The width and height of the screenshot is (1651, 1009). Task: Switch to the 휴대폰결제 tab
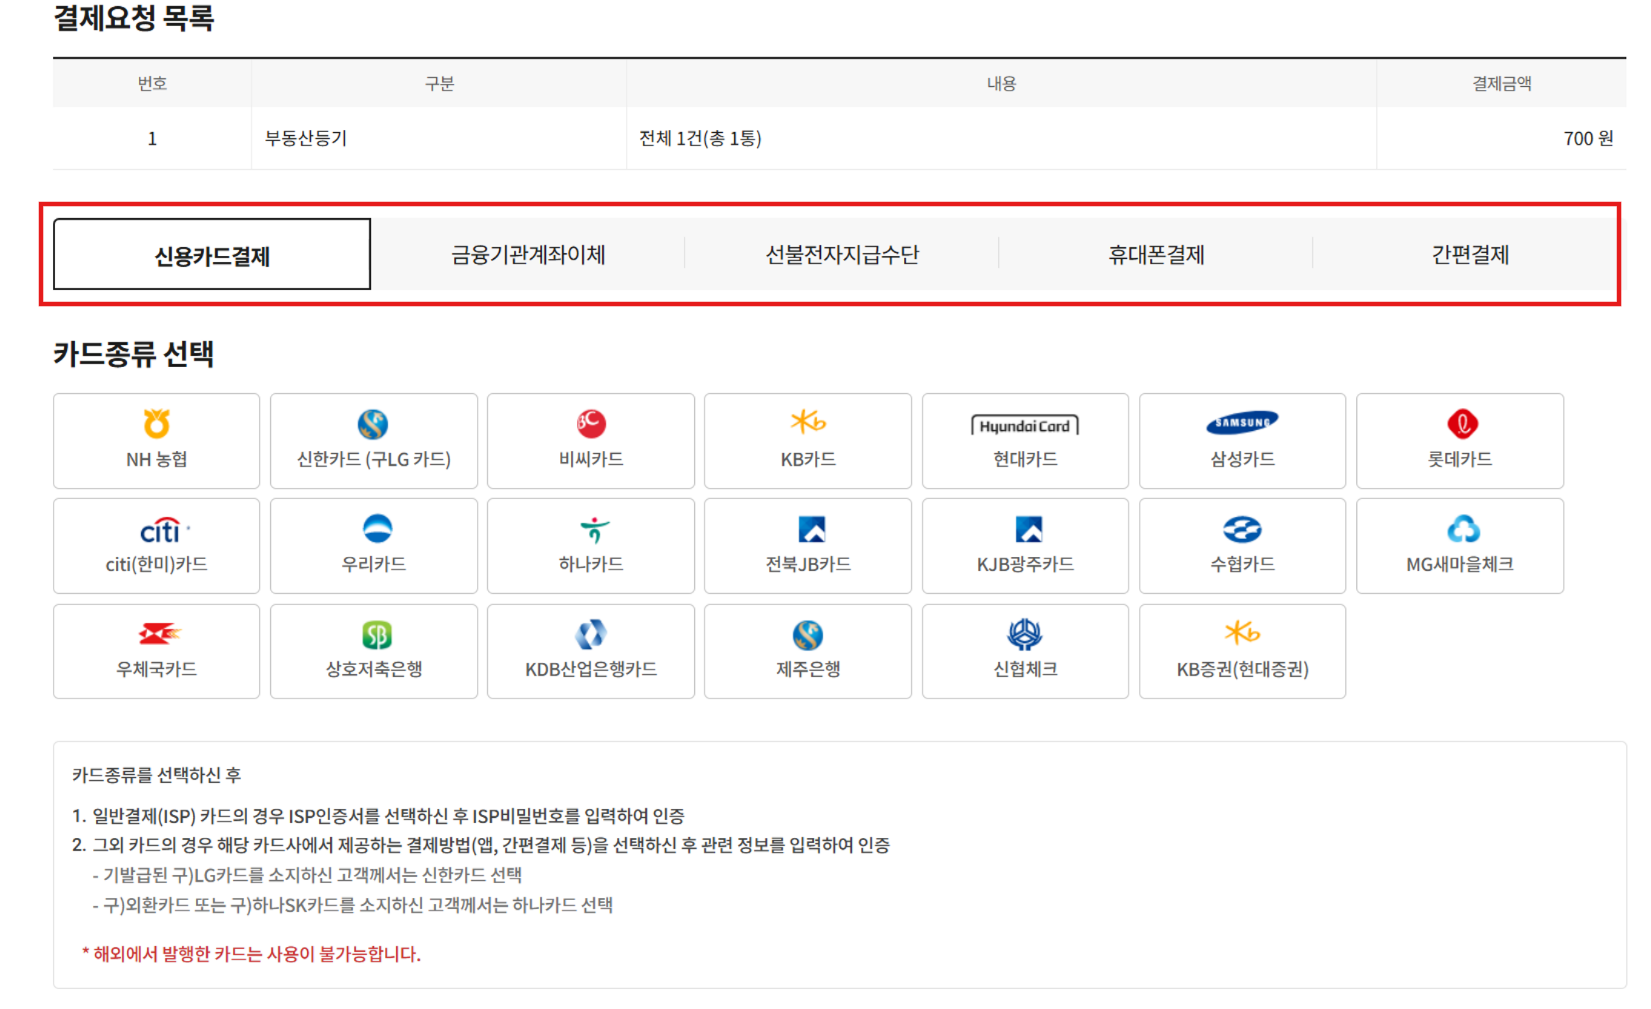point(1155,254)
